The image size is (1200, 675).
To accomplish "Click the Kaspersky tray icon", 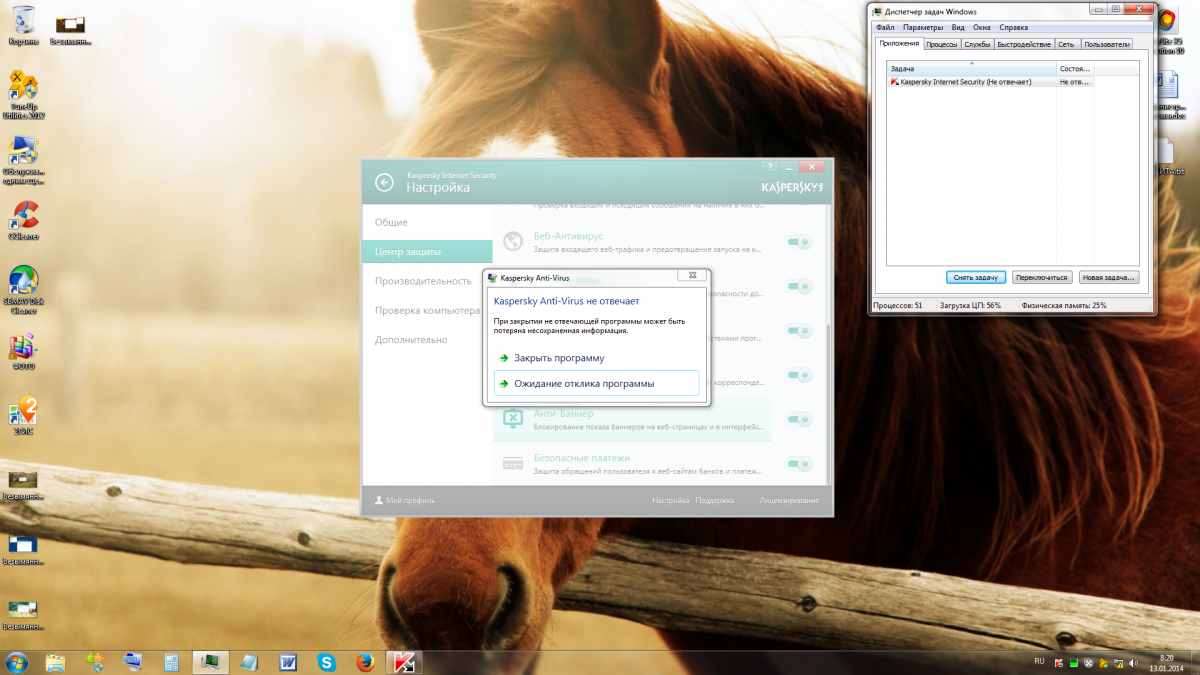I will [1059, 662].
